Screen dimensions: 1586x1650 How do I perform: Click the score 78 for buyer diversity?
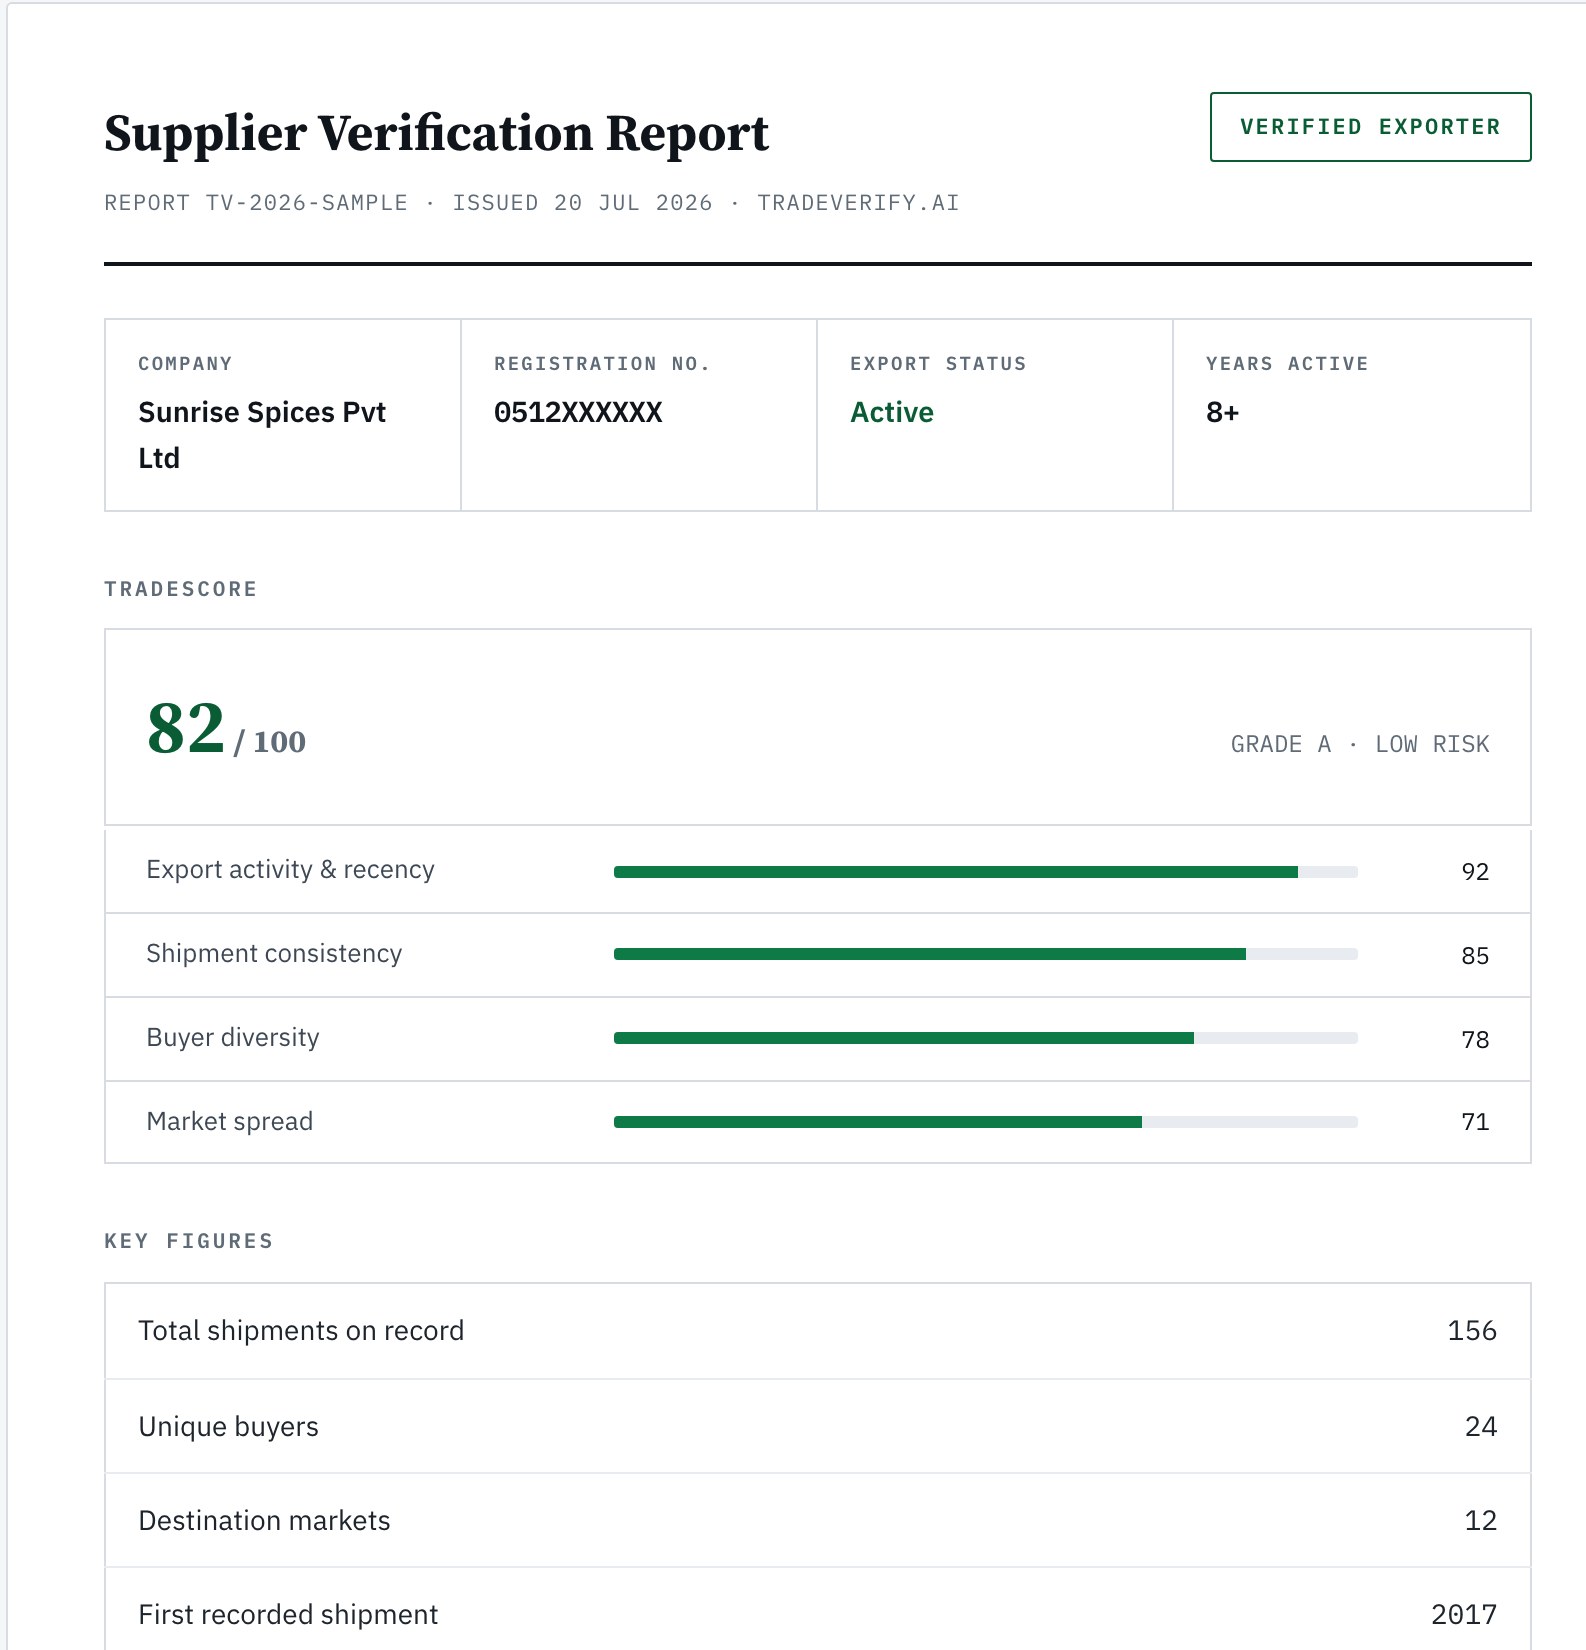point(1475,1040)
